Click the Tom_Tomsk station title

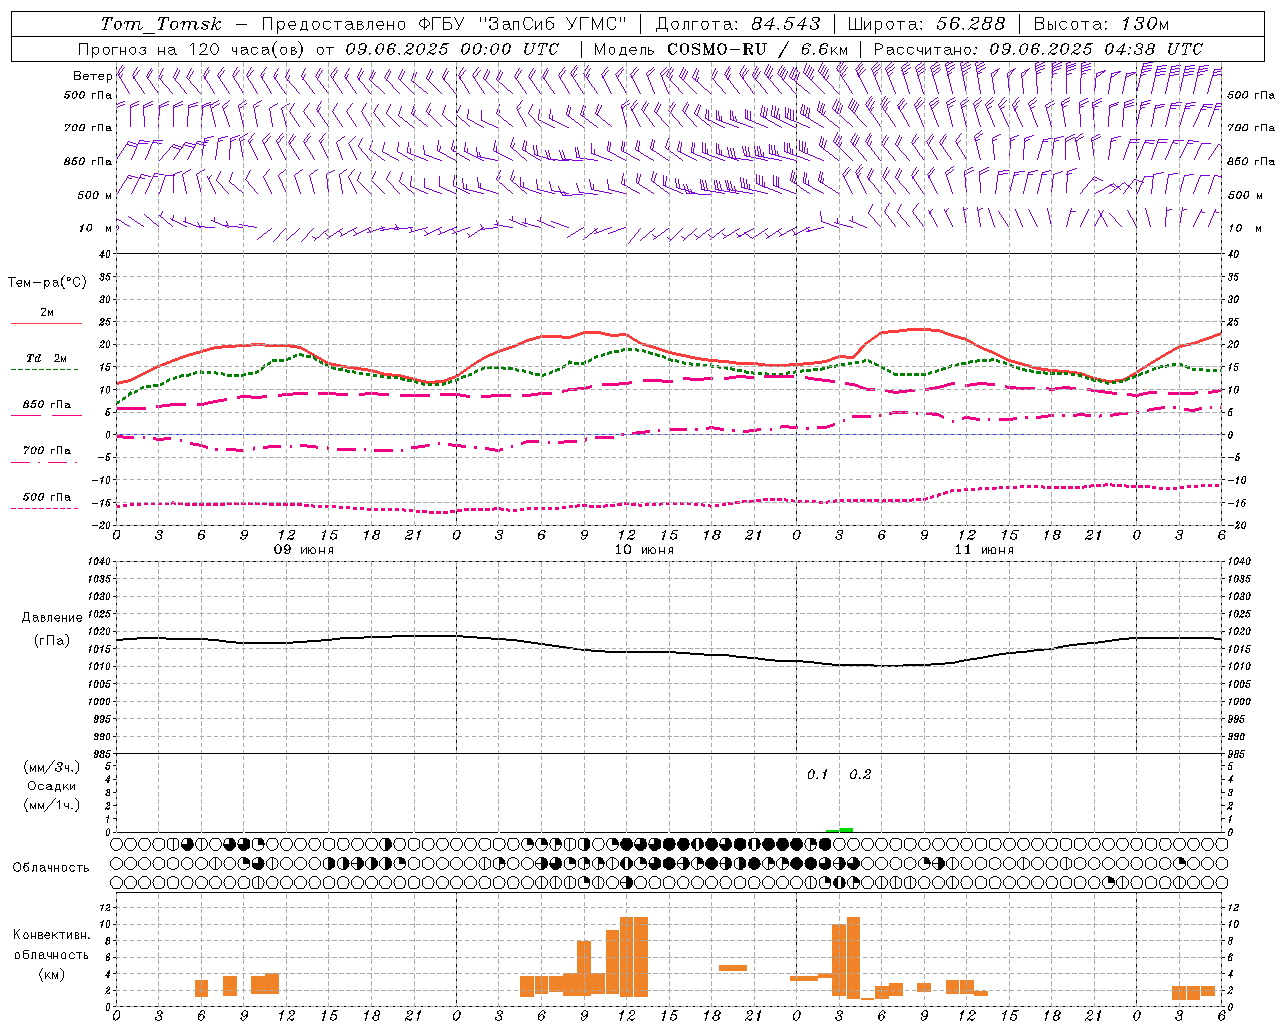pyautogui.click(x=161, y=24)
